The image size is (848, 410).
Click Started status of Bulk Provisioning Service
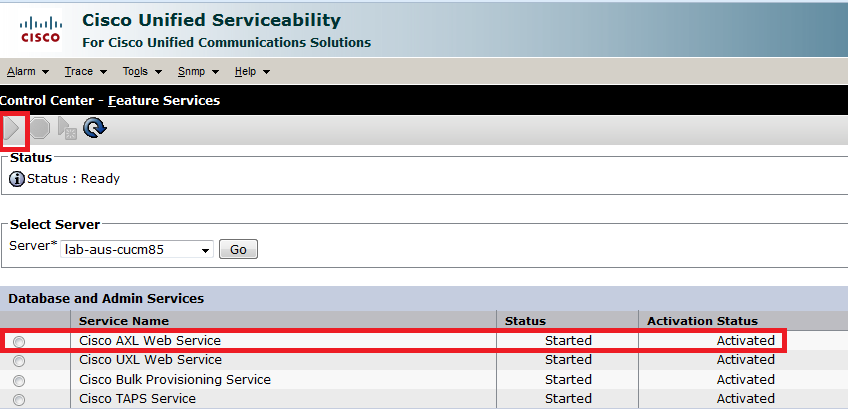(x=568, y=380)
